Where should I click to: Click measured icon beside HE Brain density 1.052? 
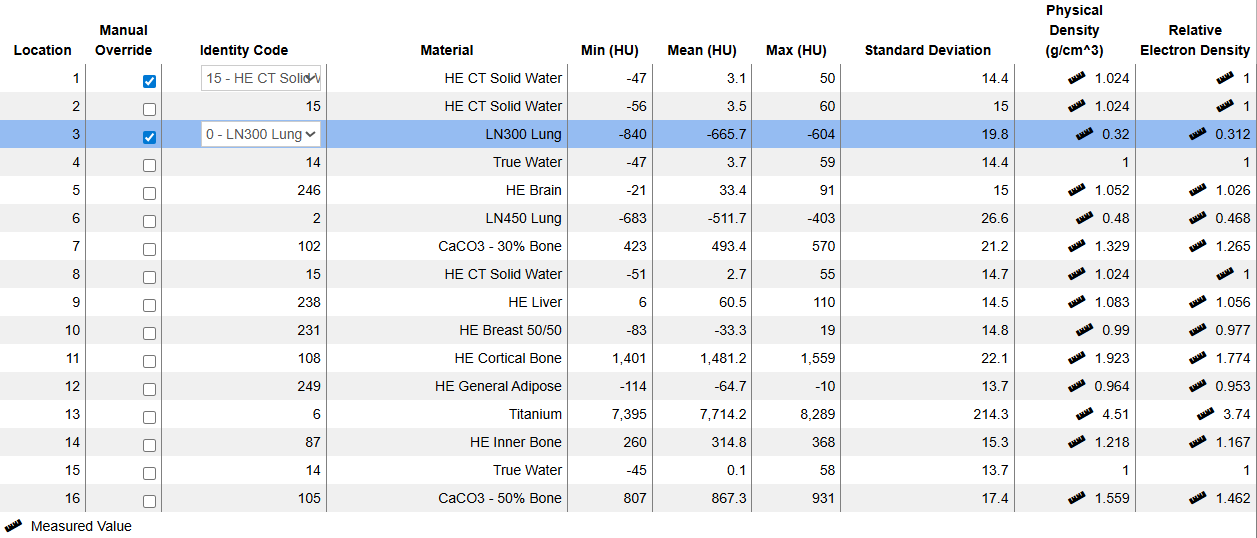1076,189
